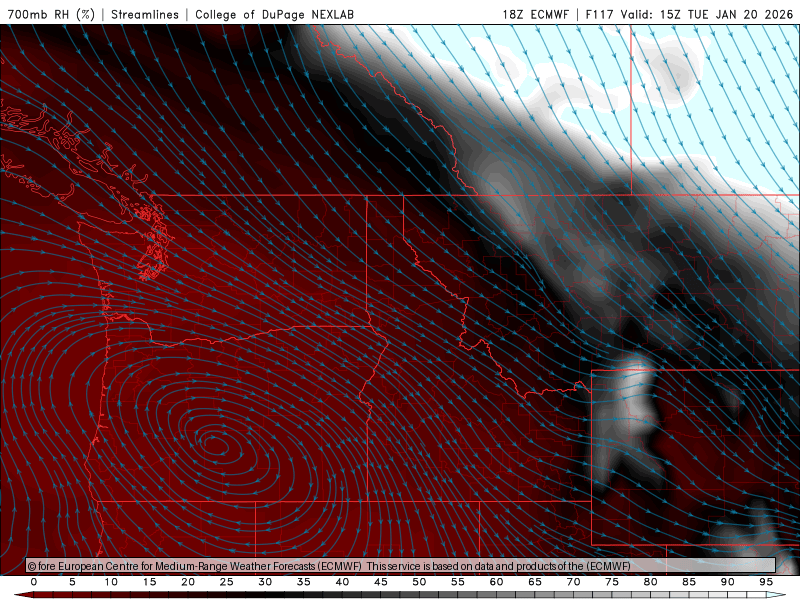Click the "25" value on the color scale

tap(227, 582)
